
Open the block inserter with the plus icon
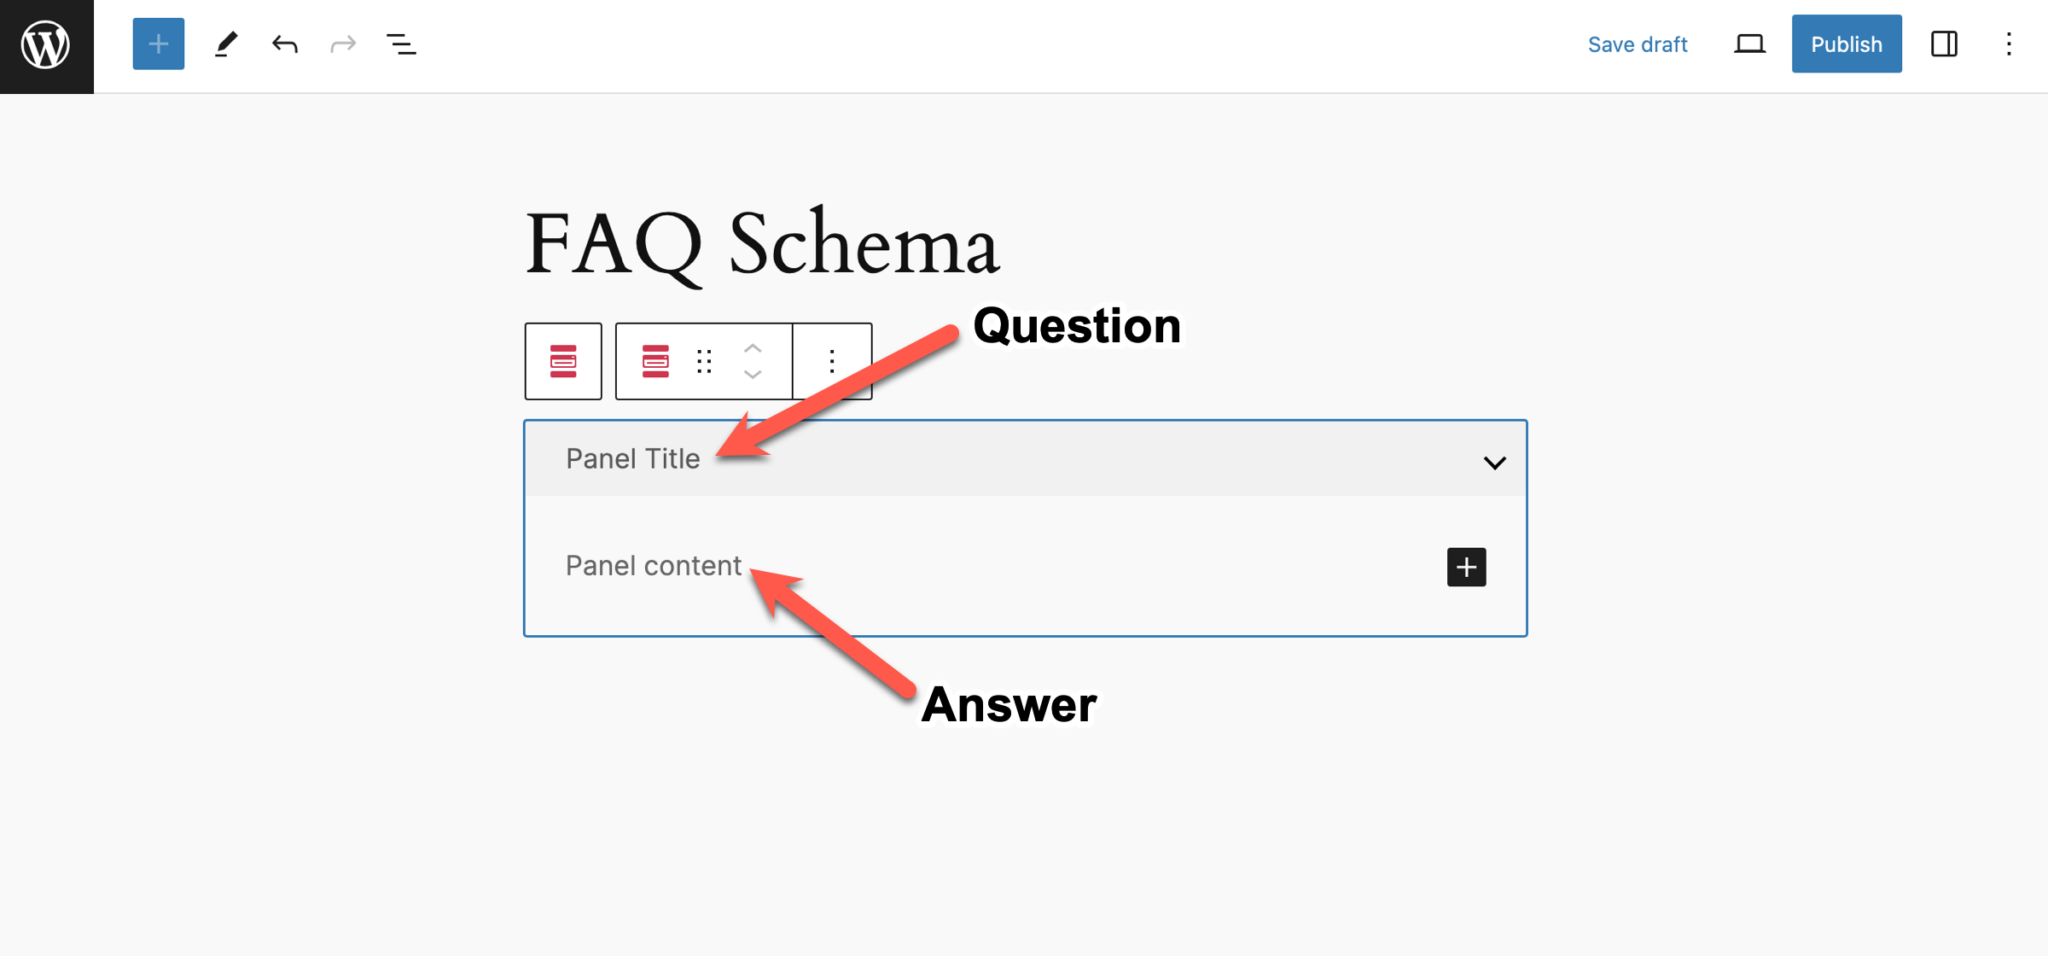coord(158,44)
